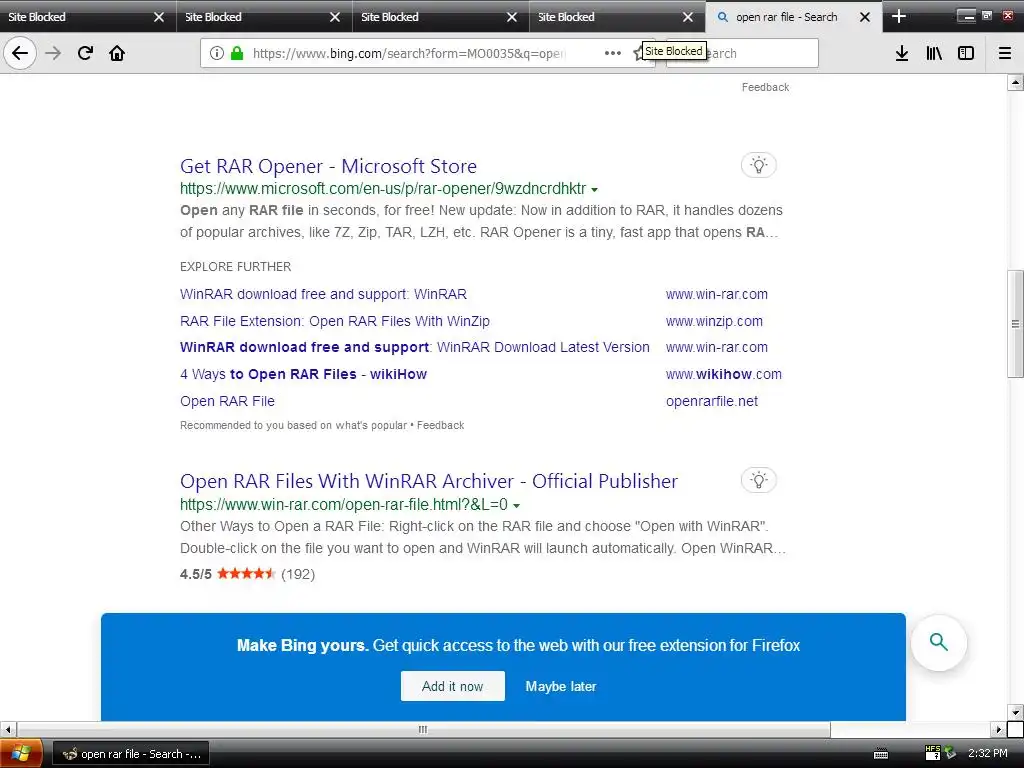
Task: Click the 2:32 PM taskbar clock
Action: [x=987, y=753]
